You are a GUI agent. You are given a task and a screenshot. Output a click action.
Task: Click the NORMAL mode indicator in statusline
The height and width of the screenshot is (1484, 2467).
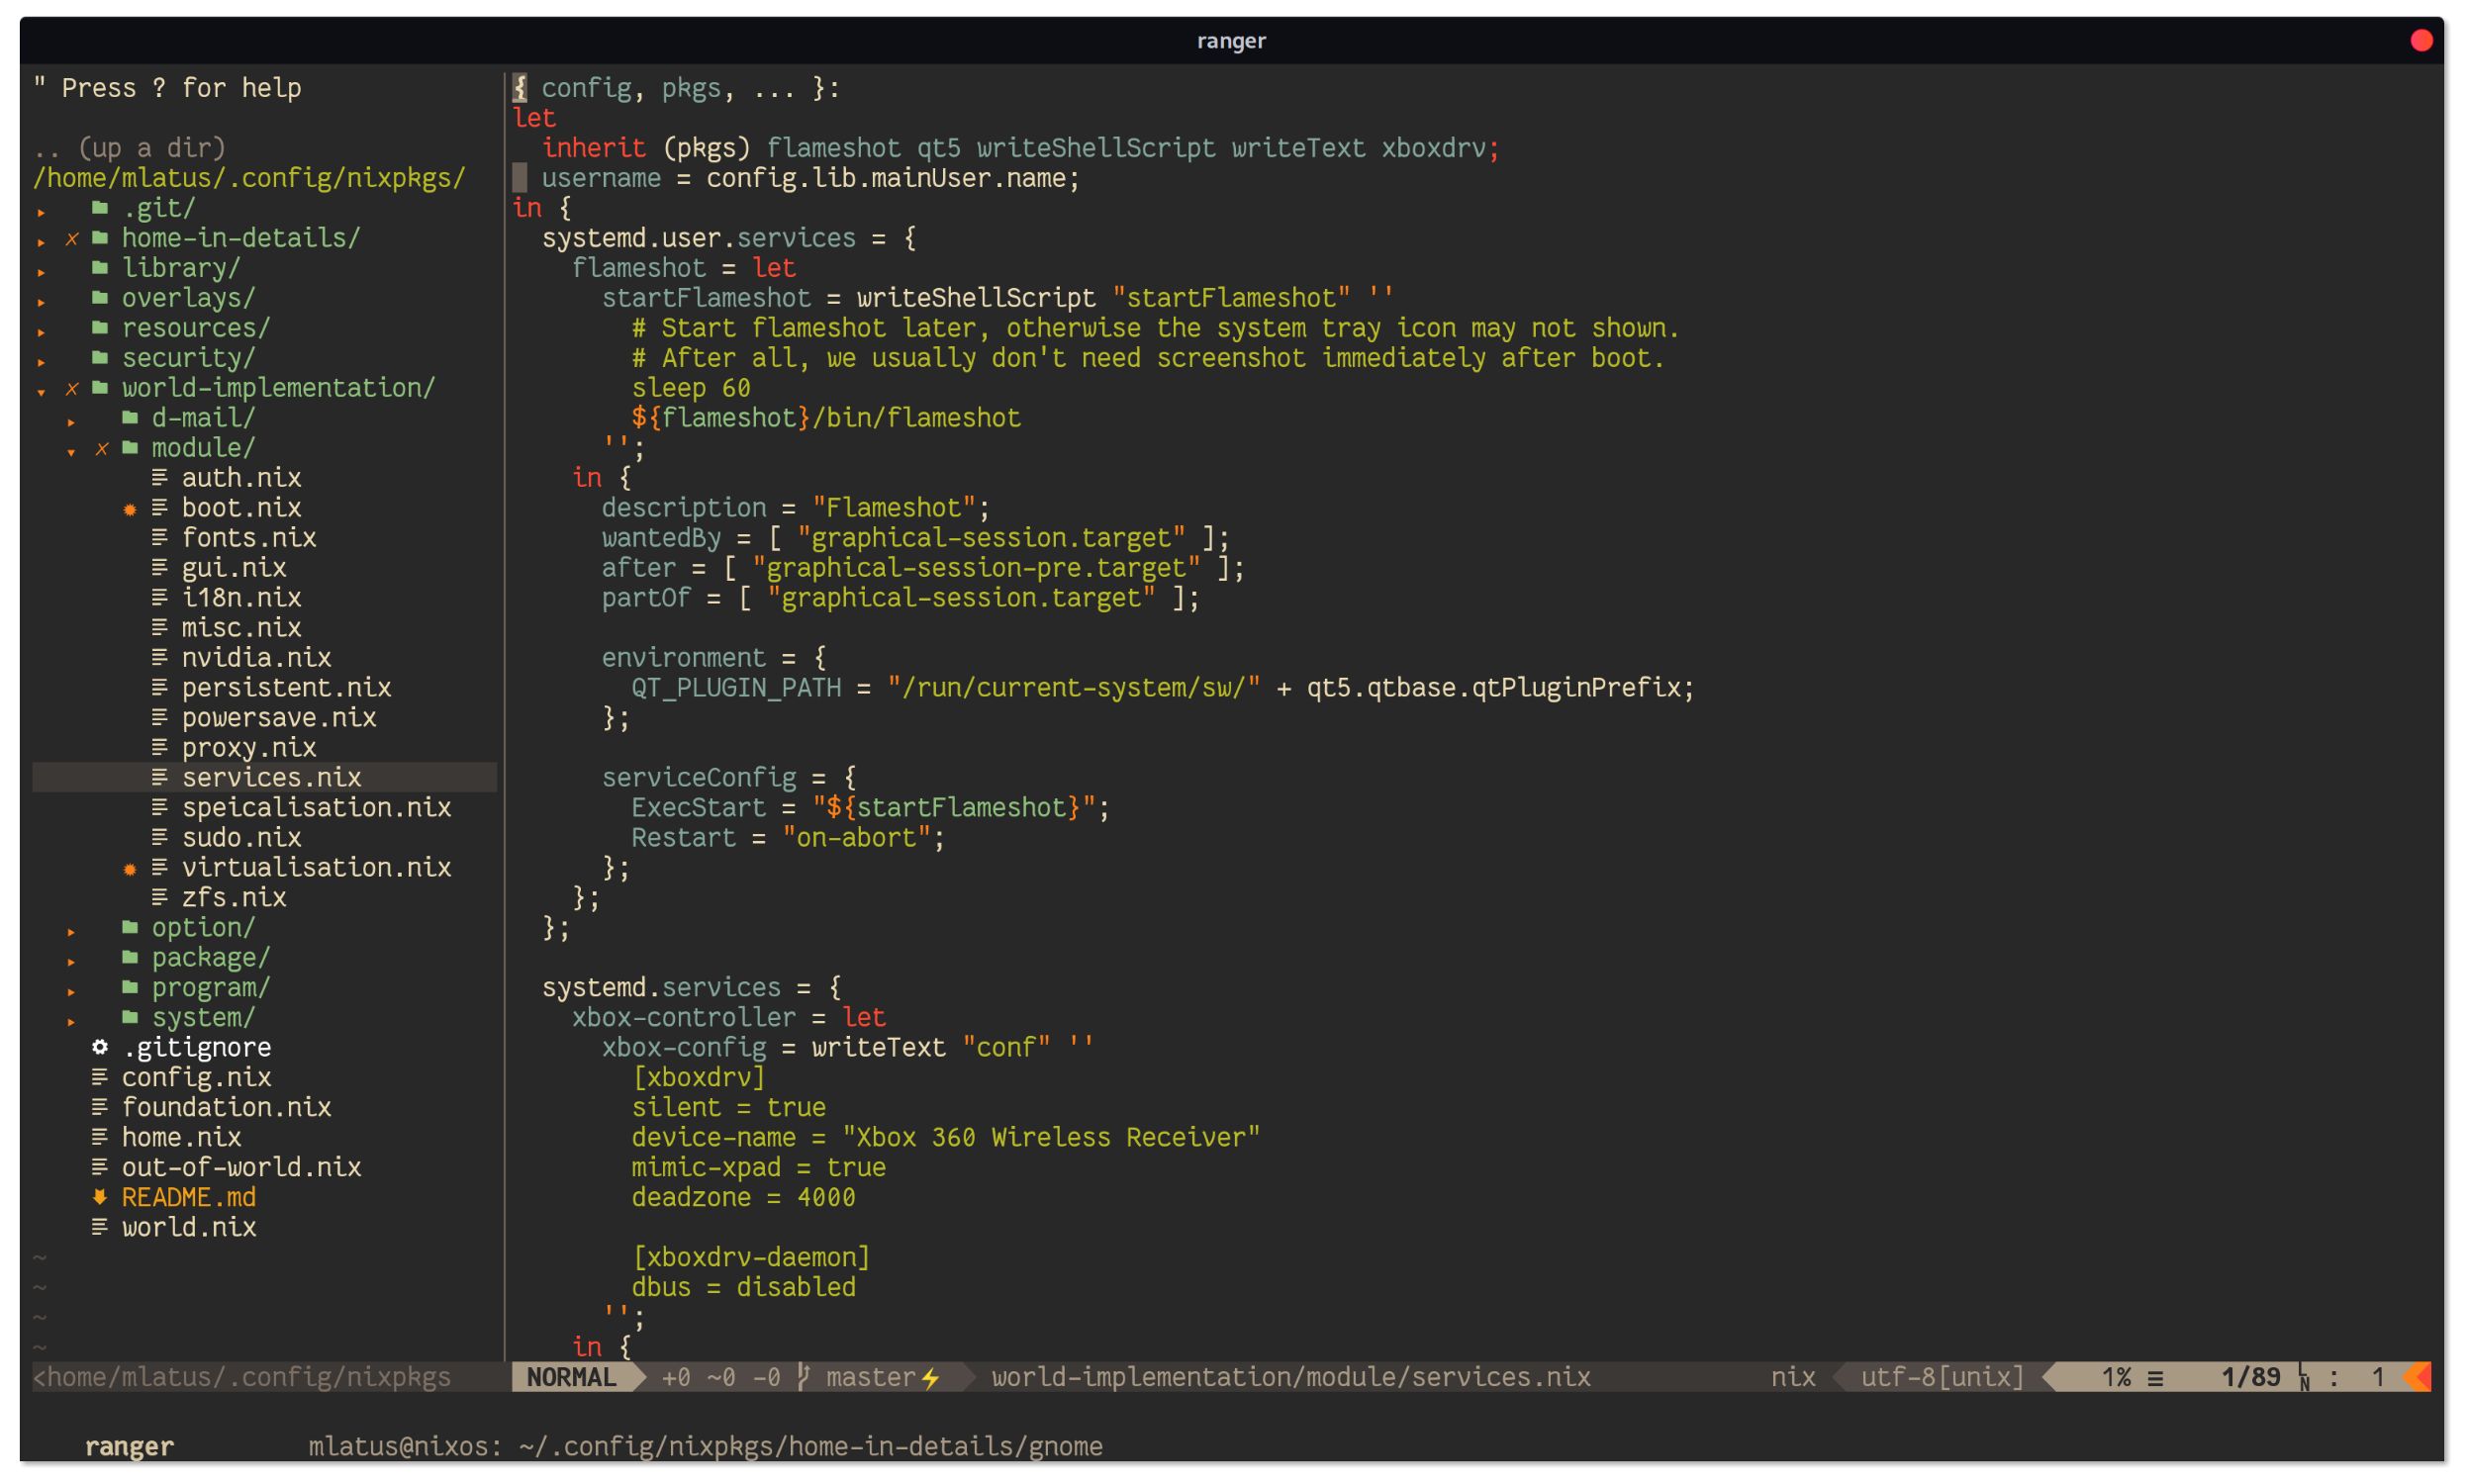pyautogui.click(x=571, y=1377)
